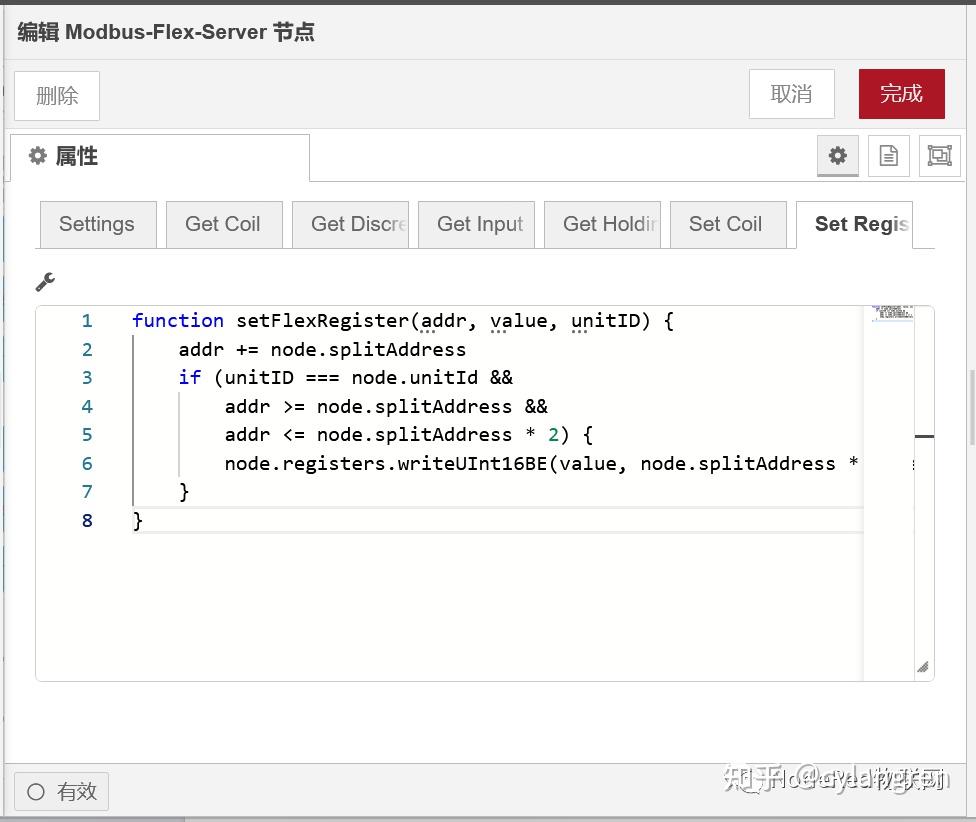This screenshot has width=976, height=822.
Task: Select keyword 'function' on line 1
Action: (178, 320)
